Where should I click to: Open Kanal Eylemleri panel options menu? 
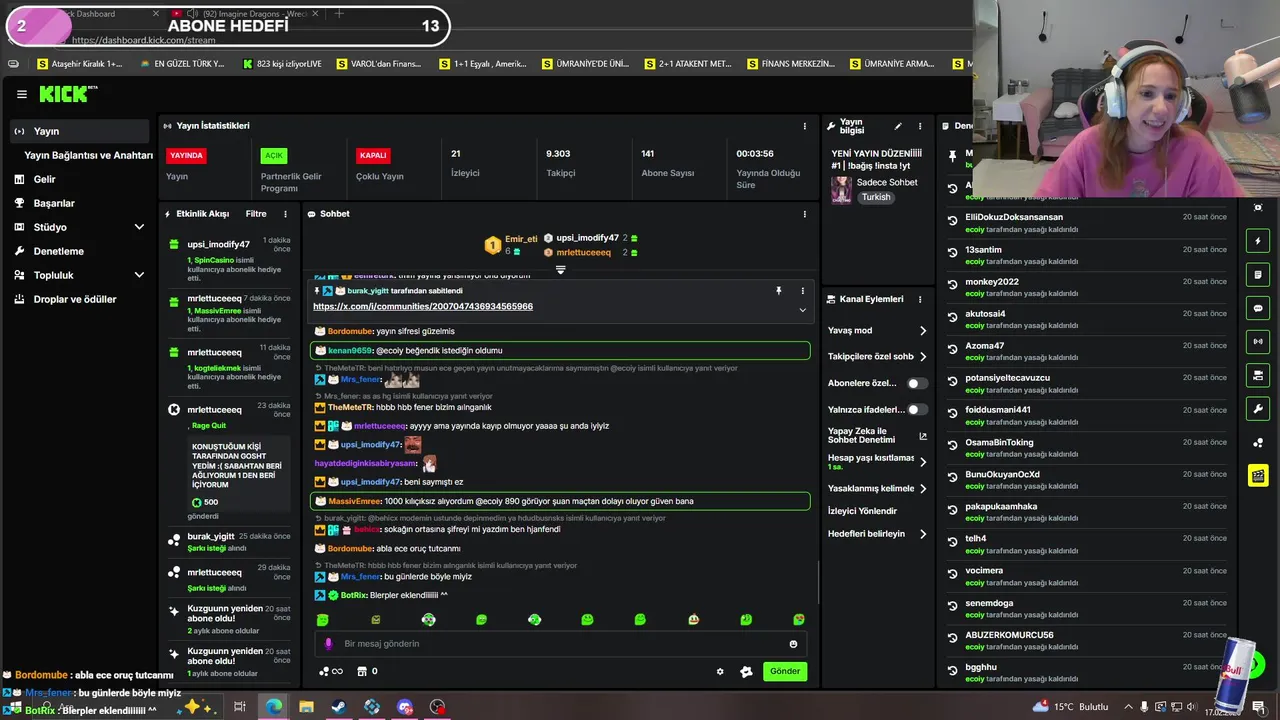(x=920, y=299)
